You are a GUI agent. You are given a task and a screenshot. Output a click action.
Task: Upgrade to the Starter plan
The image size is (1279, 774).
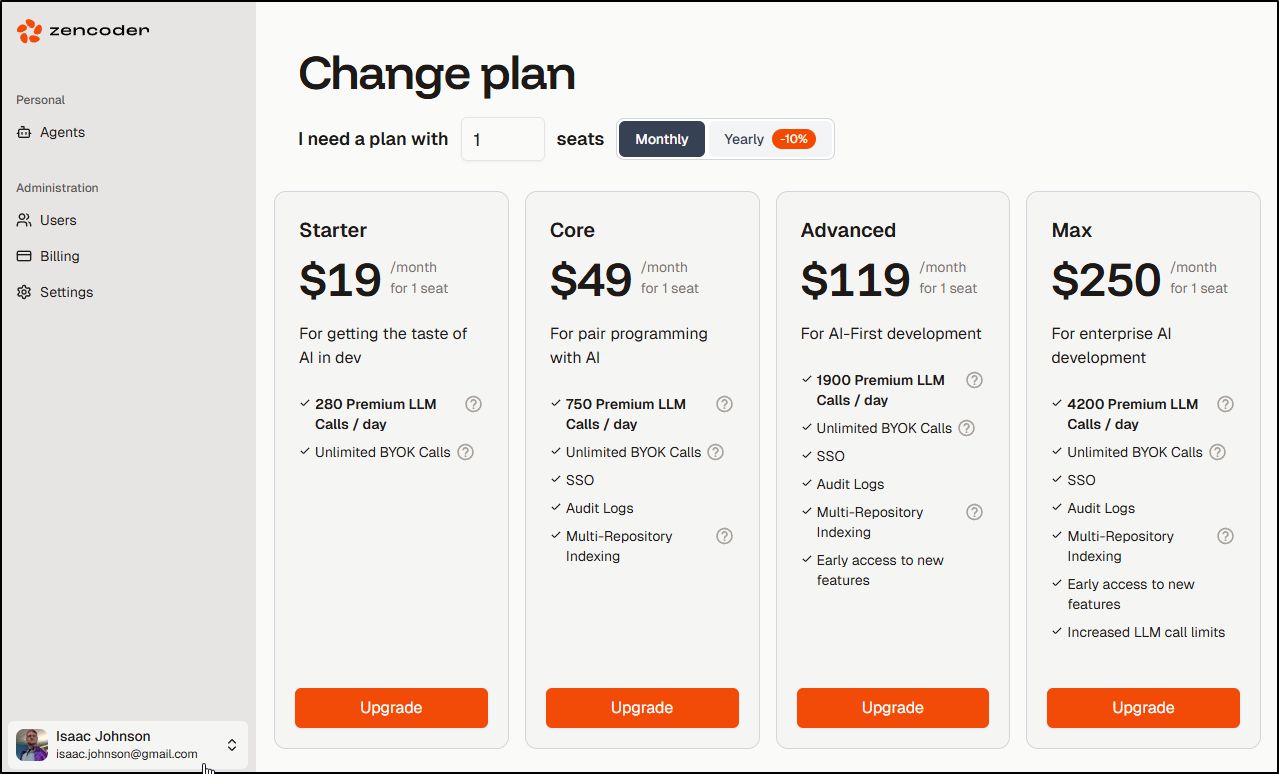coord(391,707)
